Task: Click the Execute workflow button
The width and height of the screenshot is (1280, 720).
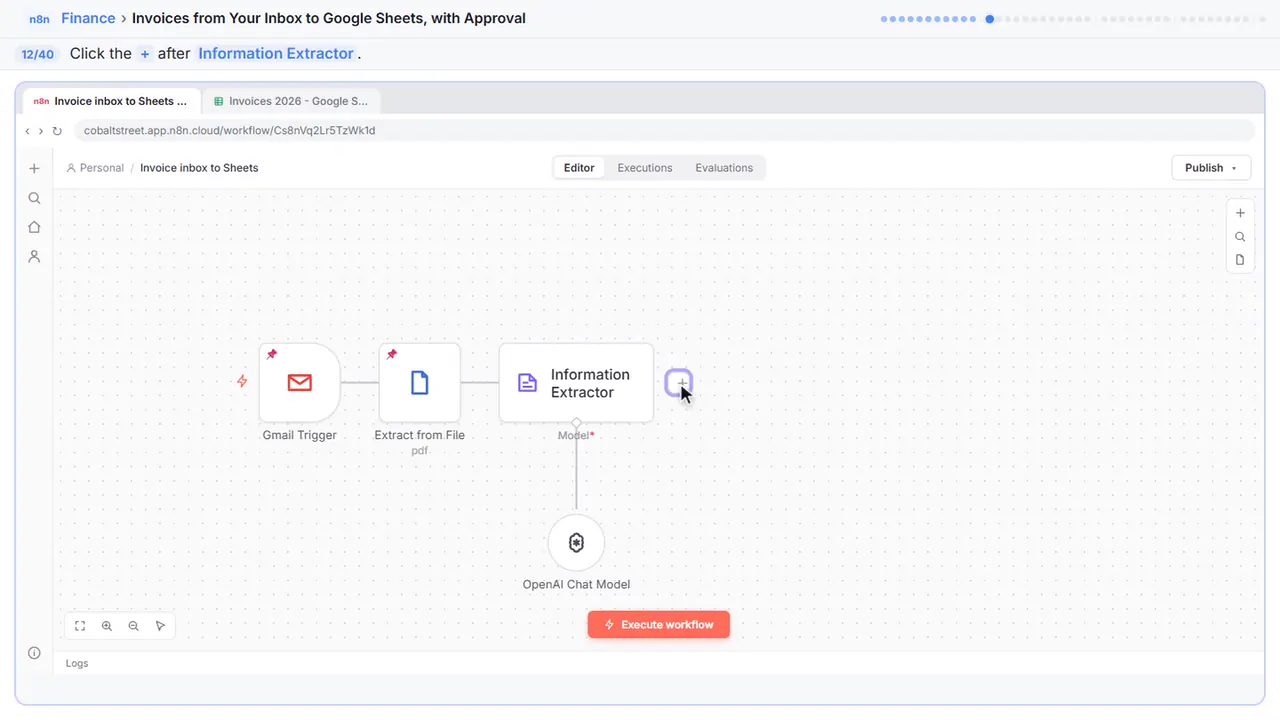Action: [x=659, y=625]
